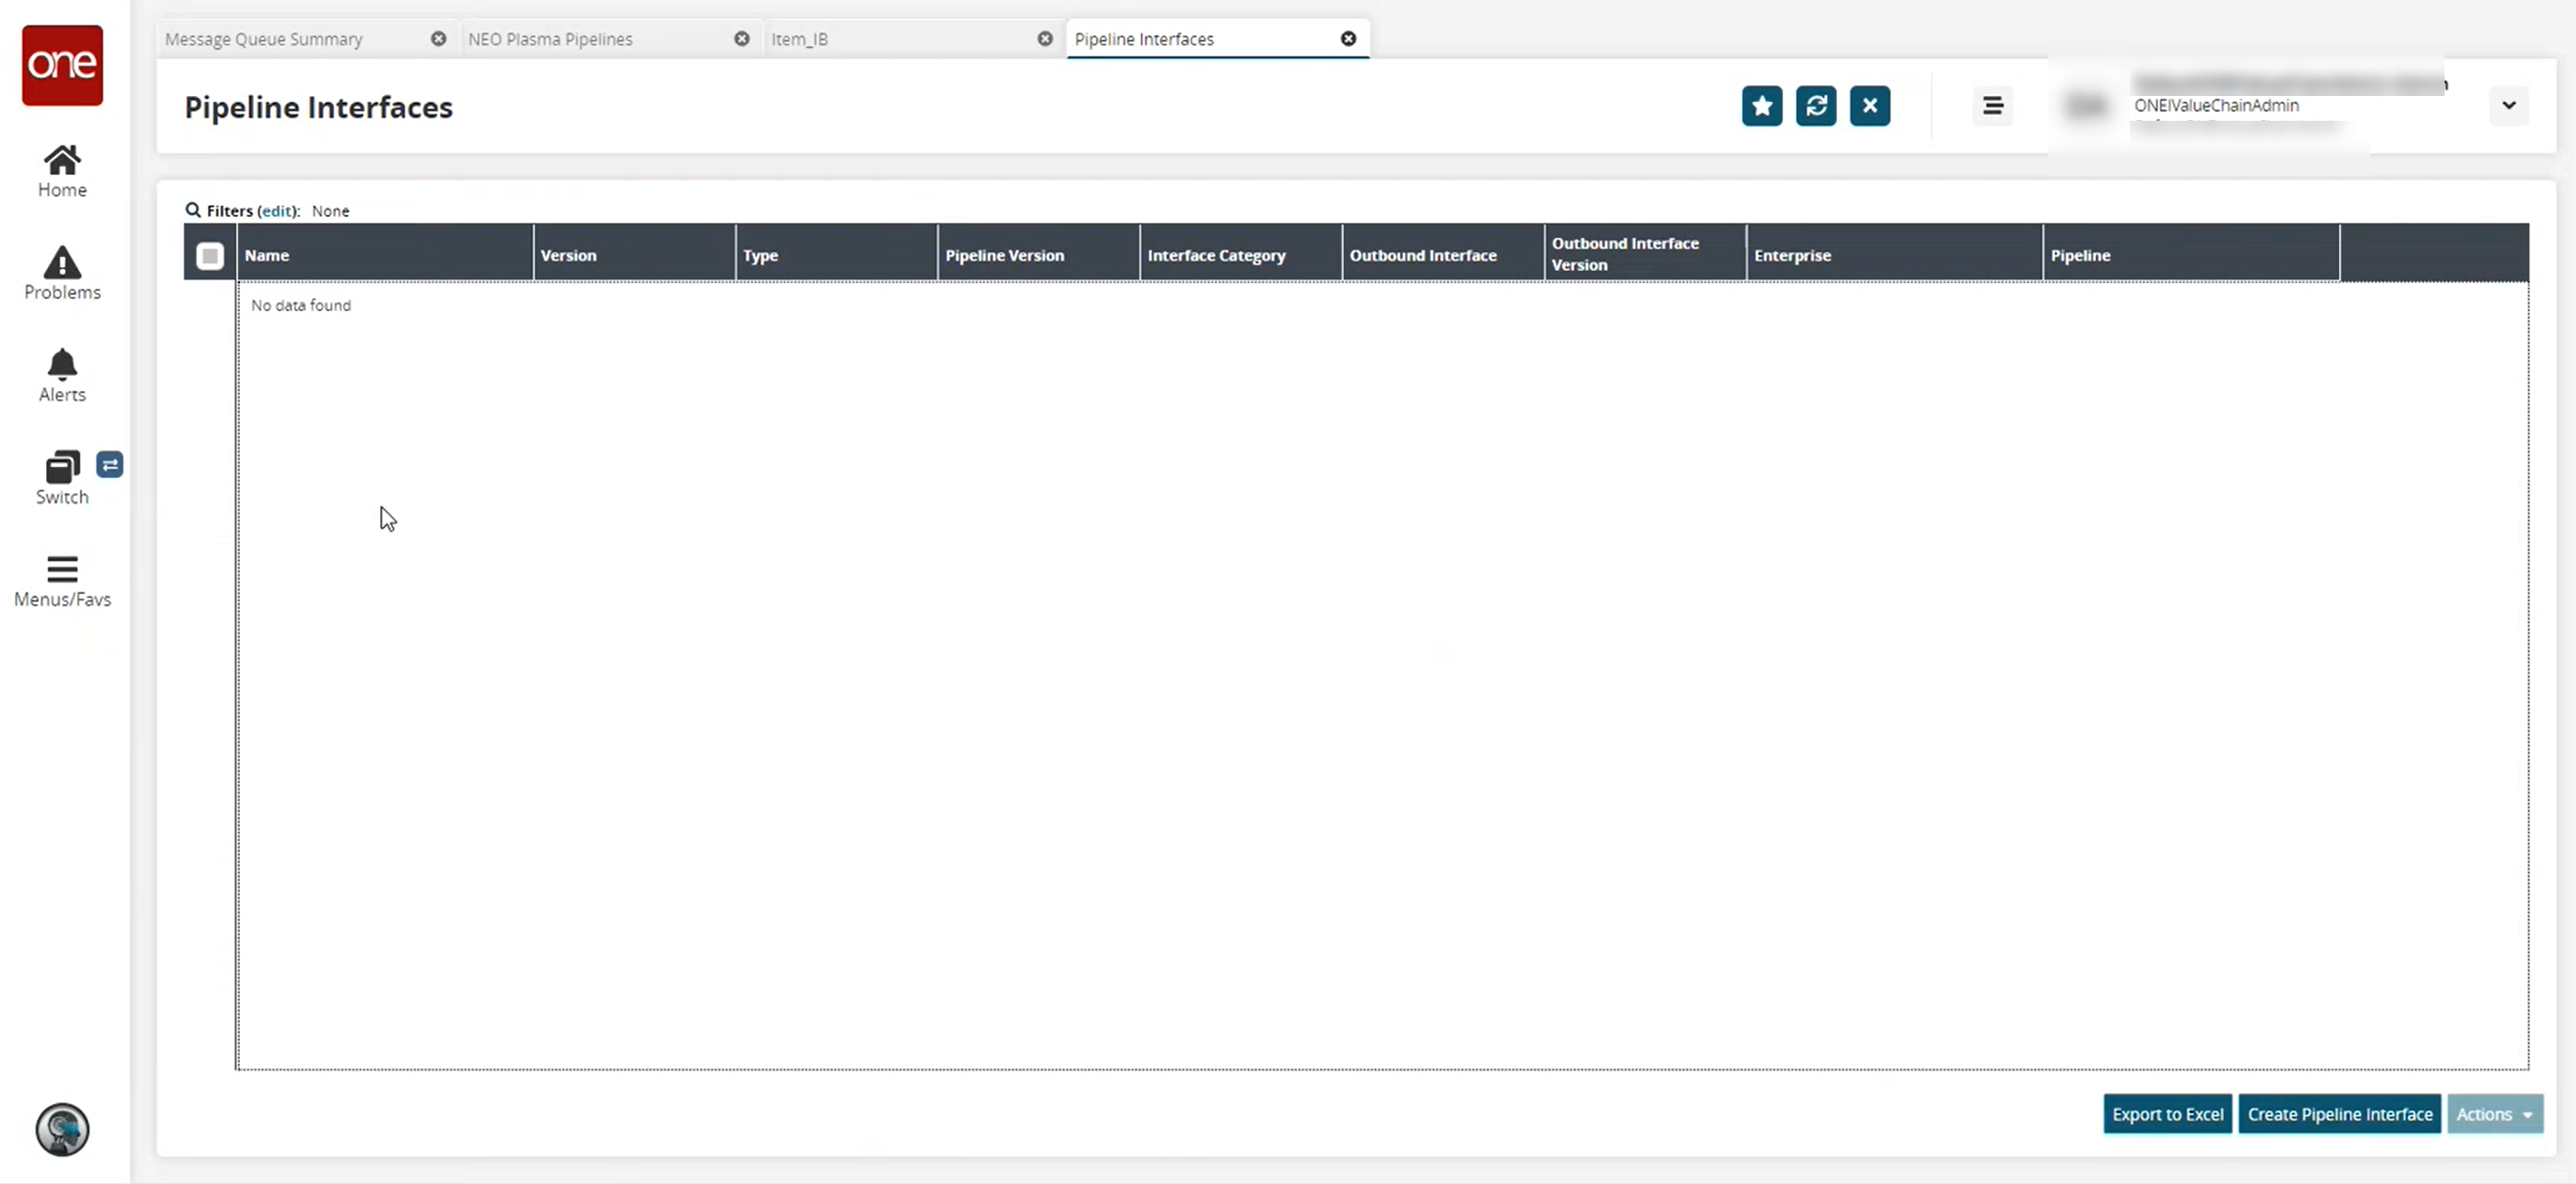Go to Home in sidebar

62,171
